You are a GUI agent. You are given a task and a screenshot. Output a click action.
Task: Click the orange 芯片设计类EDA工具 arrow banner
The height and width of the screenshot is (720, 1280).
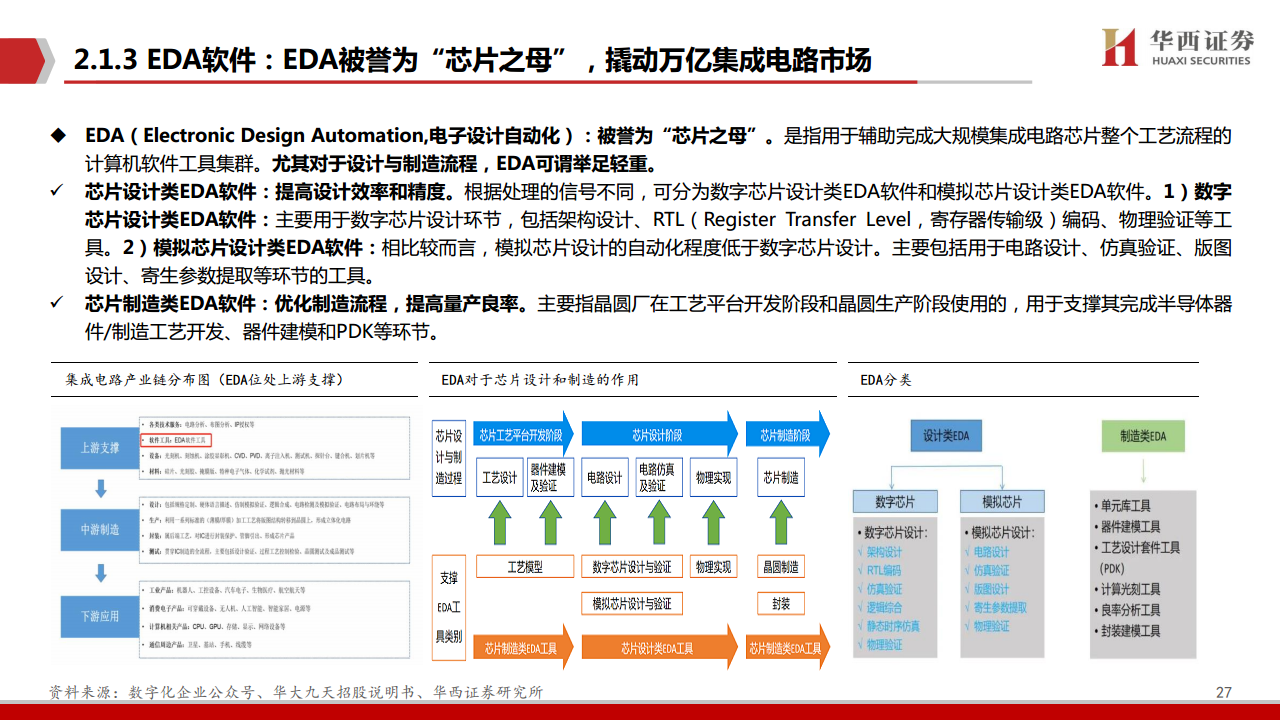(660, 647)
